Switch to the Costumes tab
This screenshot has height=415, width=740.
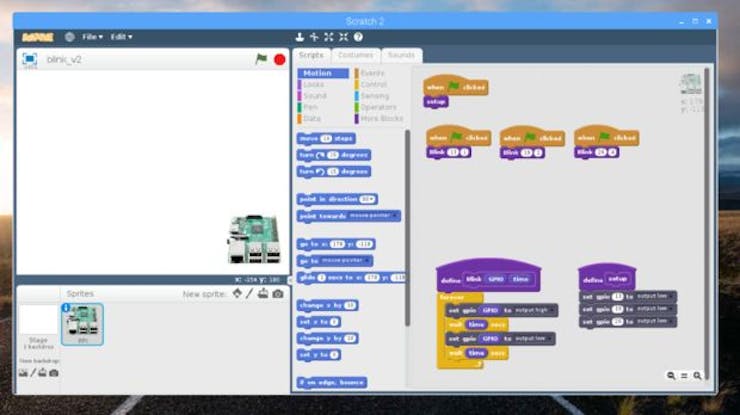356,55
